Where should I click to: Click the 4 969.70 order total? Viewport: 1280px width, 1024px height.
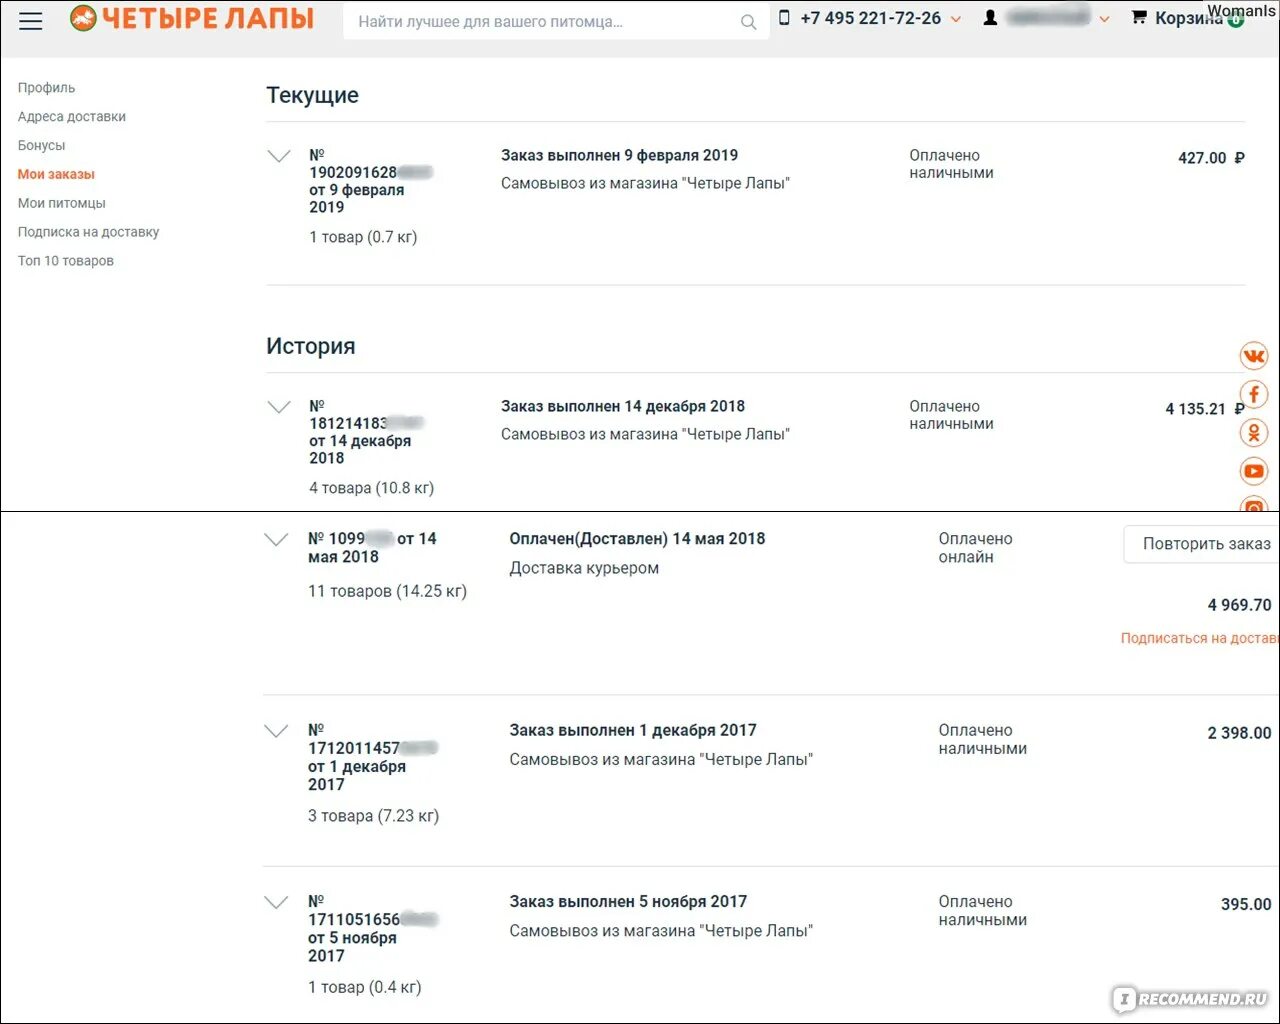(1240, 605)
